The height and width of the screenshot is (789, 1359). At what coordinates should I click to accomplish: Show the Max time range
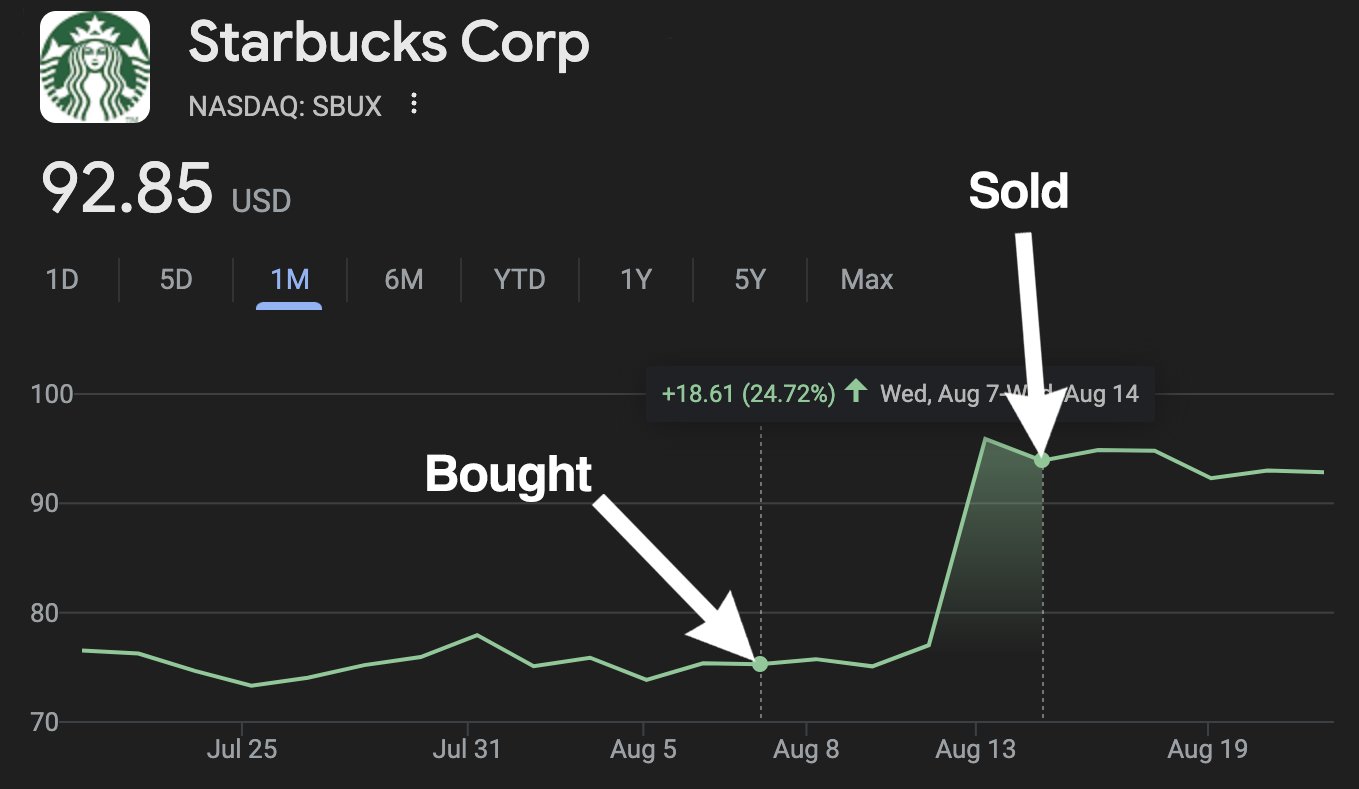[x=866, y=280]
